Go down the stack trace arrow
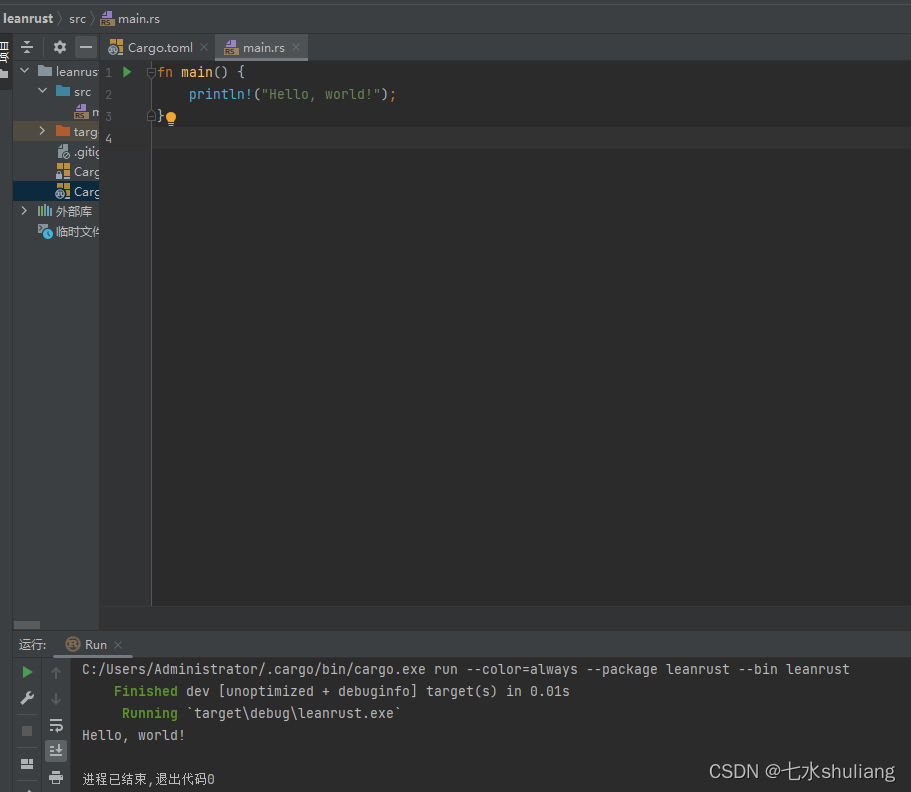Viewport: 911px width, 792px height. coord(56,698)
